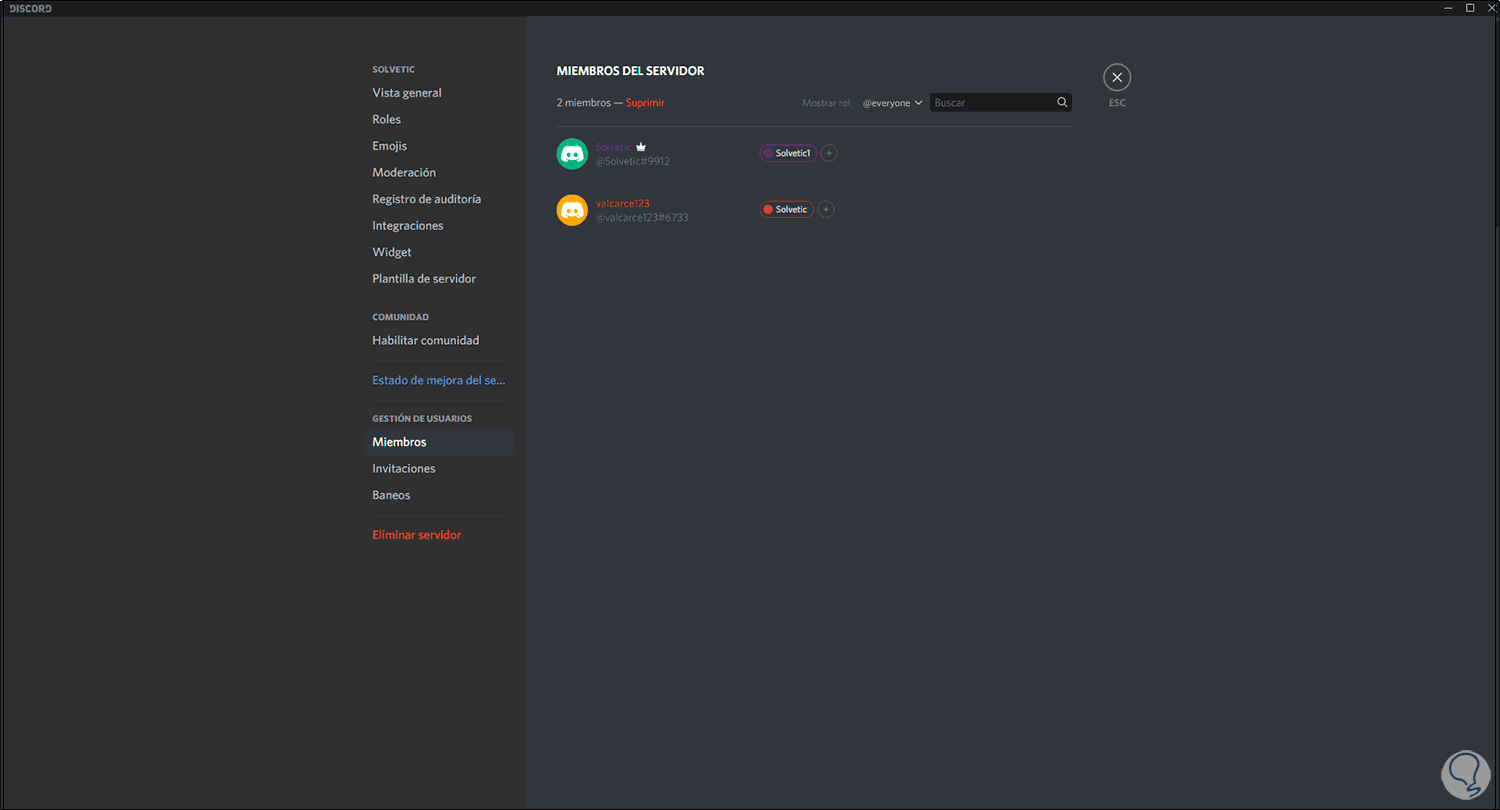Viewport: 1500px width, 810px height.
Task: Add a role to Solvetic member
Action: tap(829, 153)
